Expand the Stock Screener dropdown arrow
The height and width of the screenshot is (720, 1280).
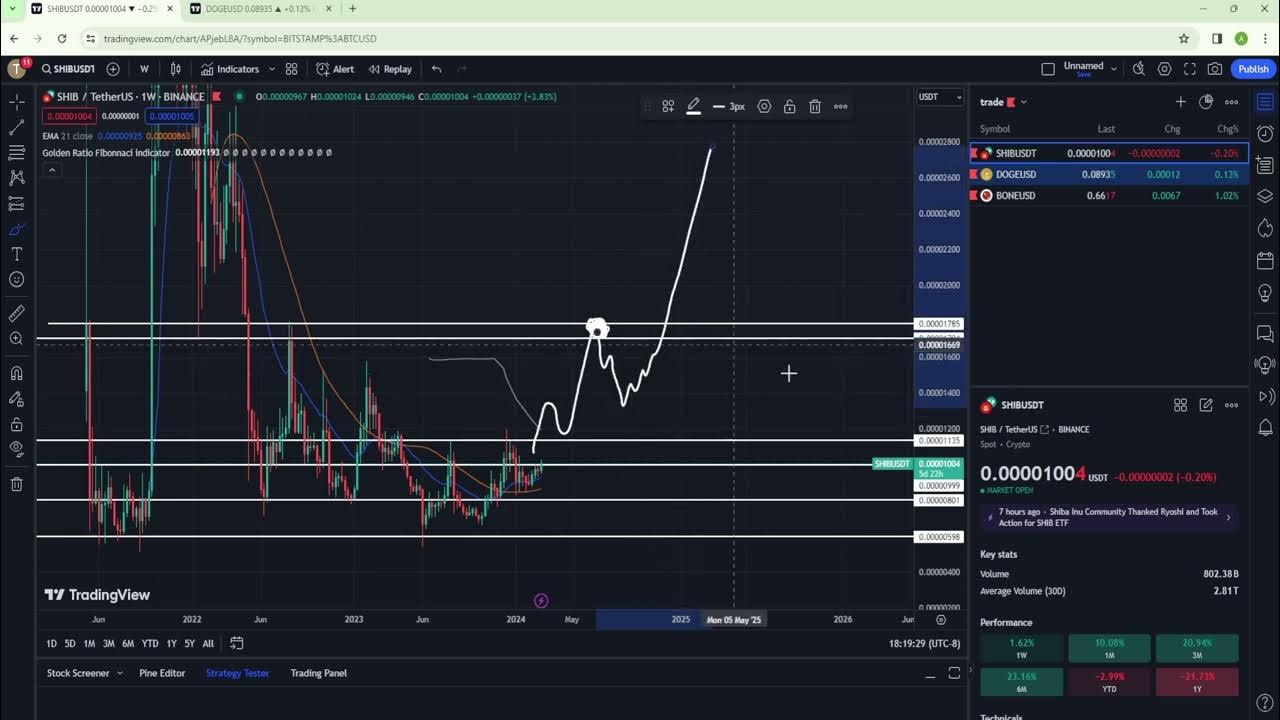(x=120, y=673)
